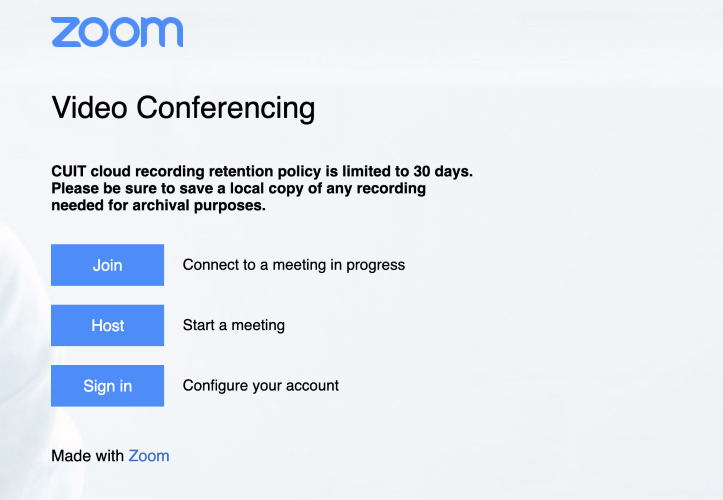The image size is (723, 500).
Task: Click the 'Made with' footer text
Action: point(88,456)
